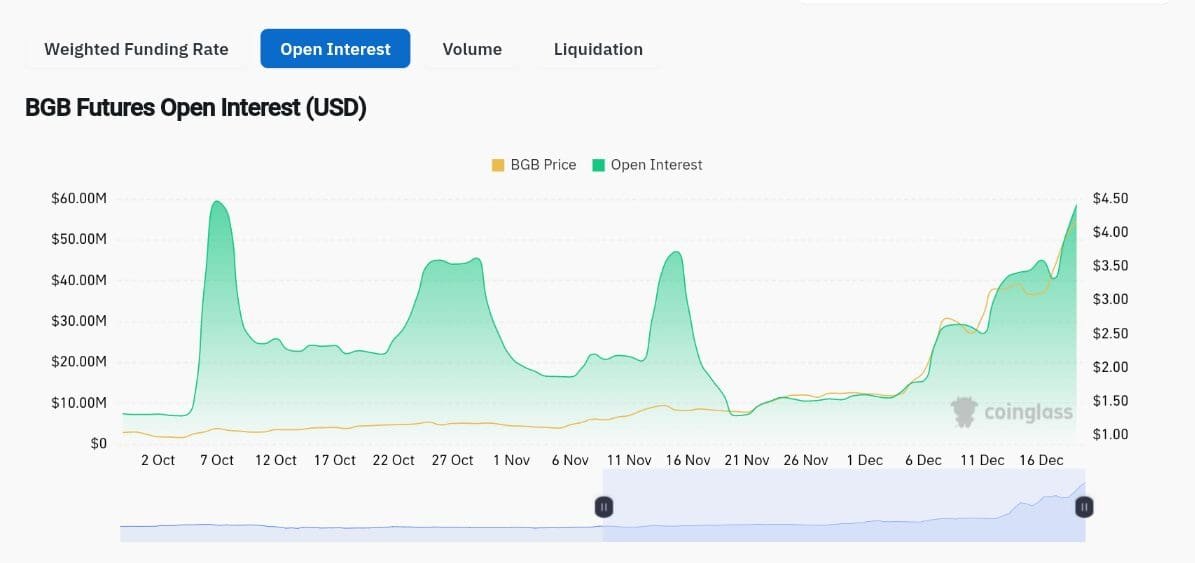This screenshot has height=563, width=1195.
Task: Click the $1.00 price axis label
Action: coord(1110,434)
